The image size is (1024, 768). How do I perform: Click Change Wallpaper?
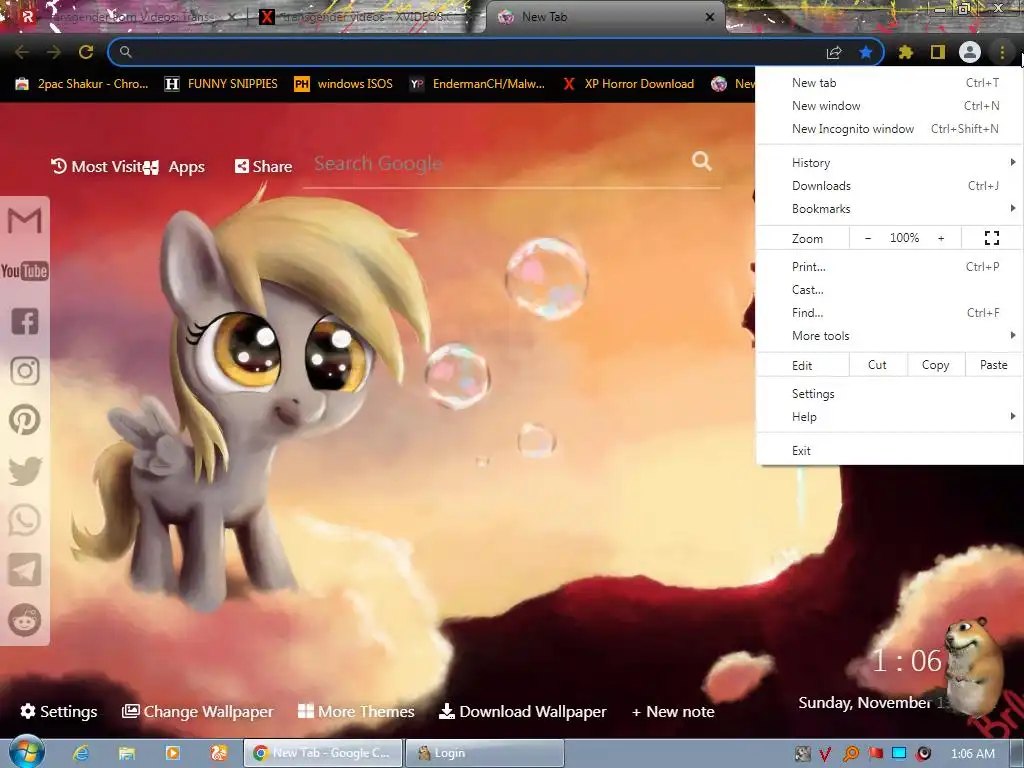tap(198, 711)
